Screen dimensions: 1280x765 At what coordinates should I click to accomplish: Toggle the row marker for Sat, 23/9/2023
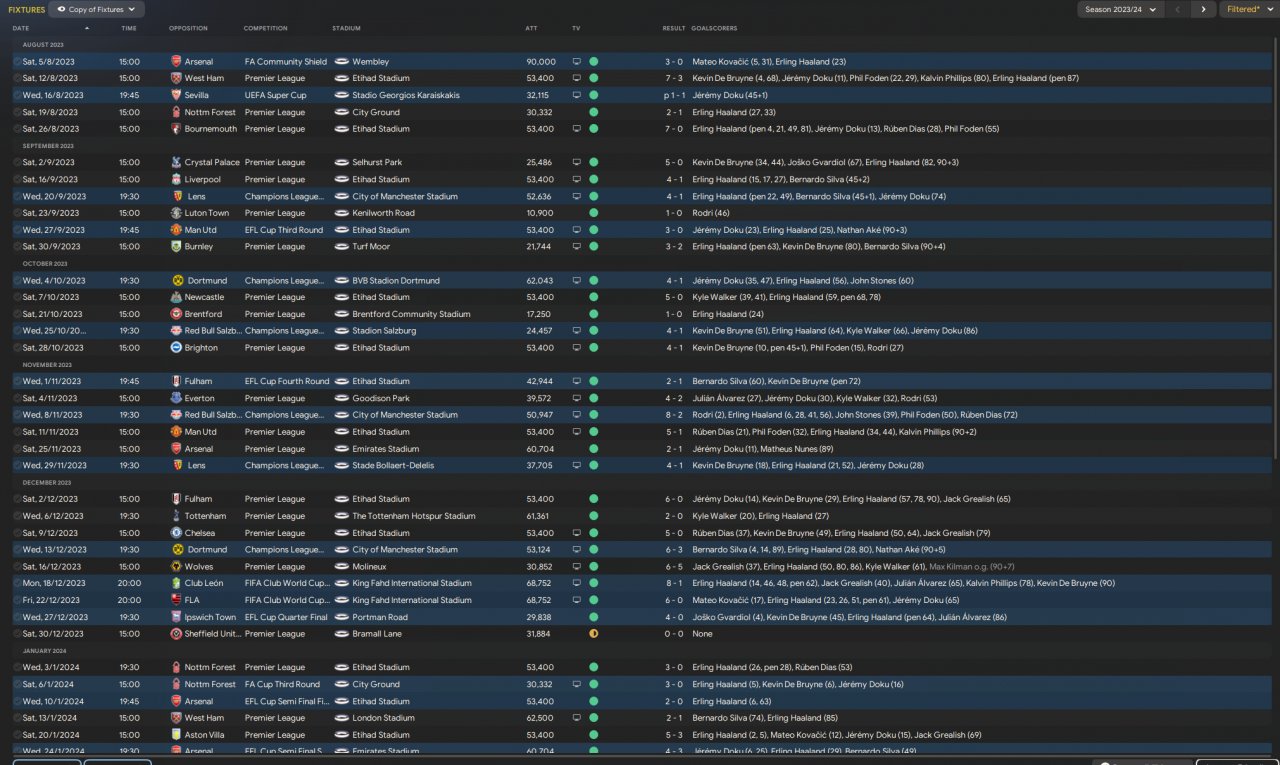tap(17, 213)
